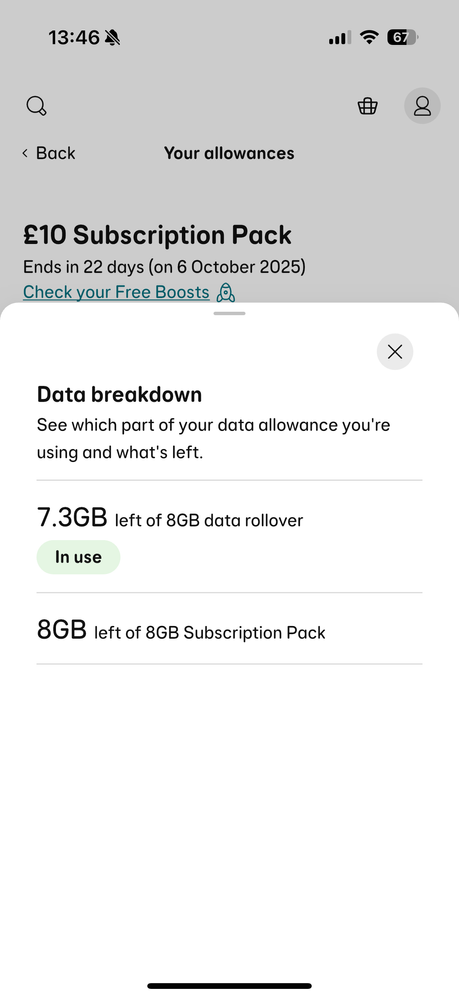Tap the search magnifier icon
The image size is (459, 998).
click(36, 106)
